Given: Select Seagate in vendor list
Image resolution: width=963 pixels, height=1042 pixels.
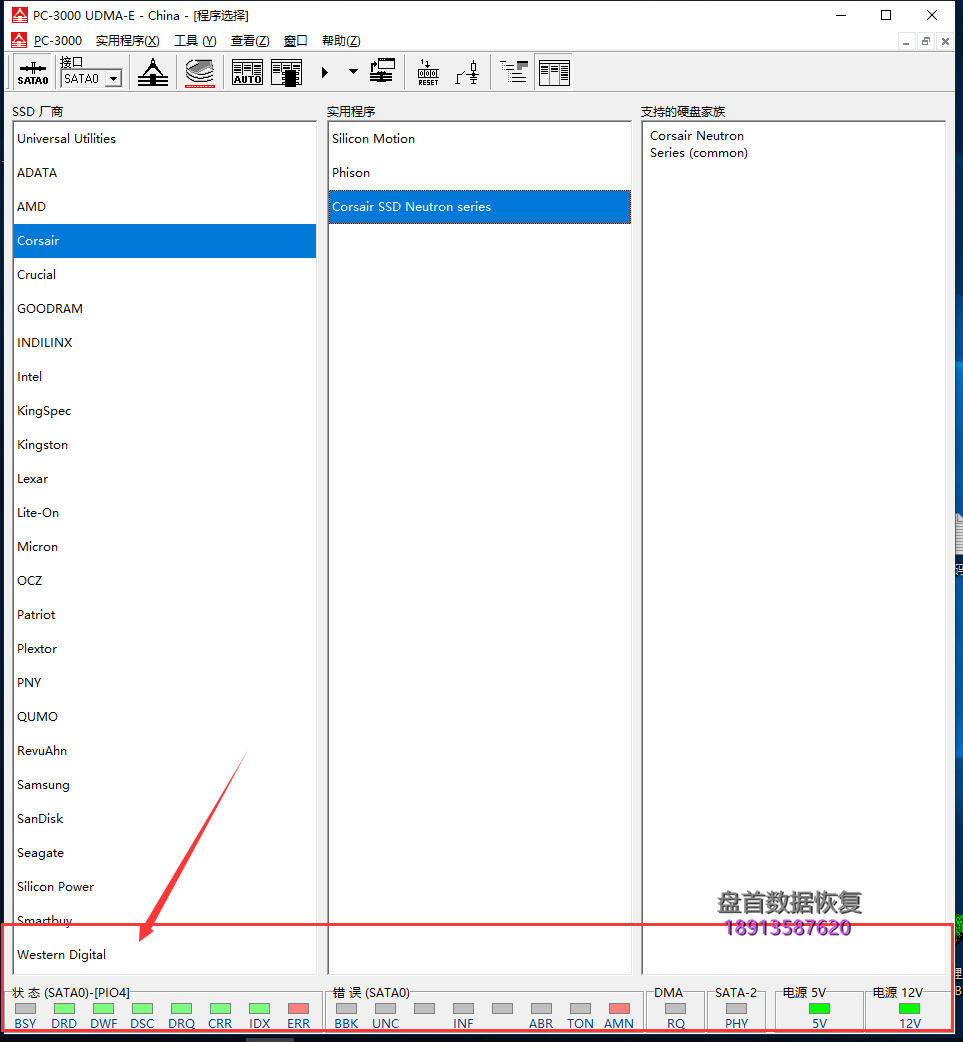Looking at the screenshot, I should 164,853.
